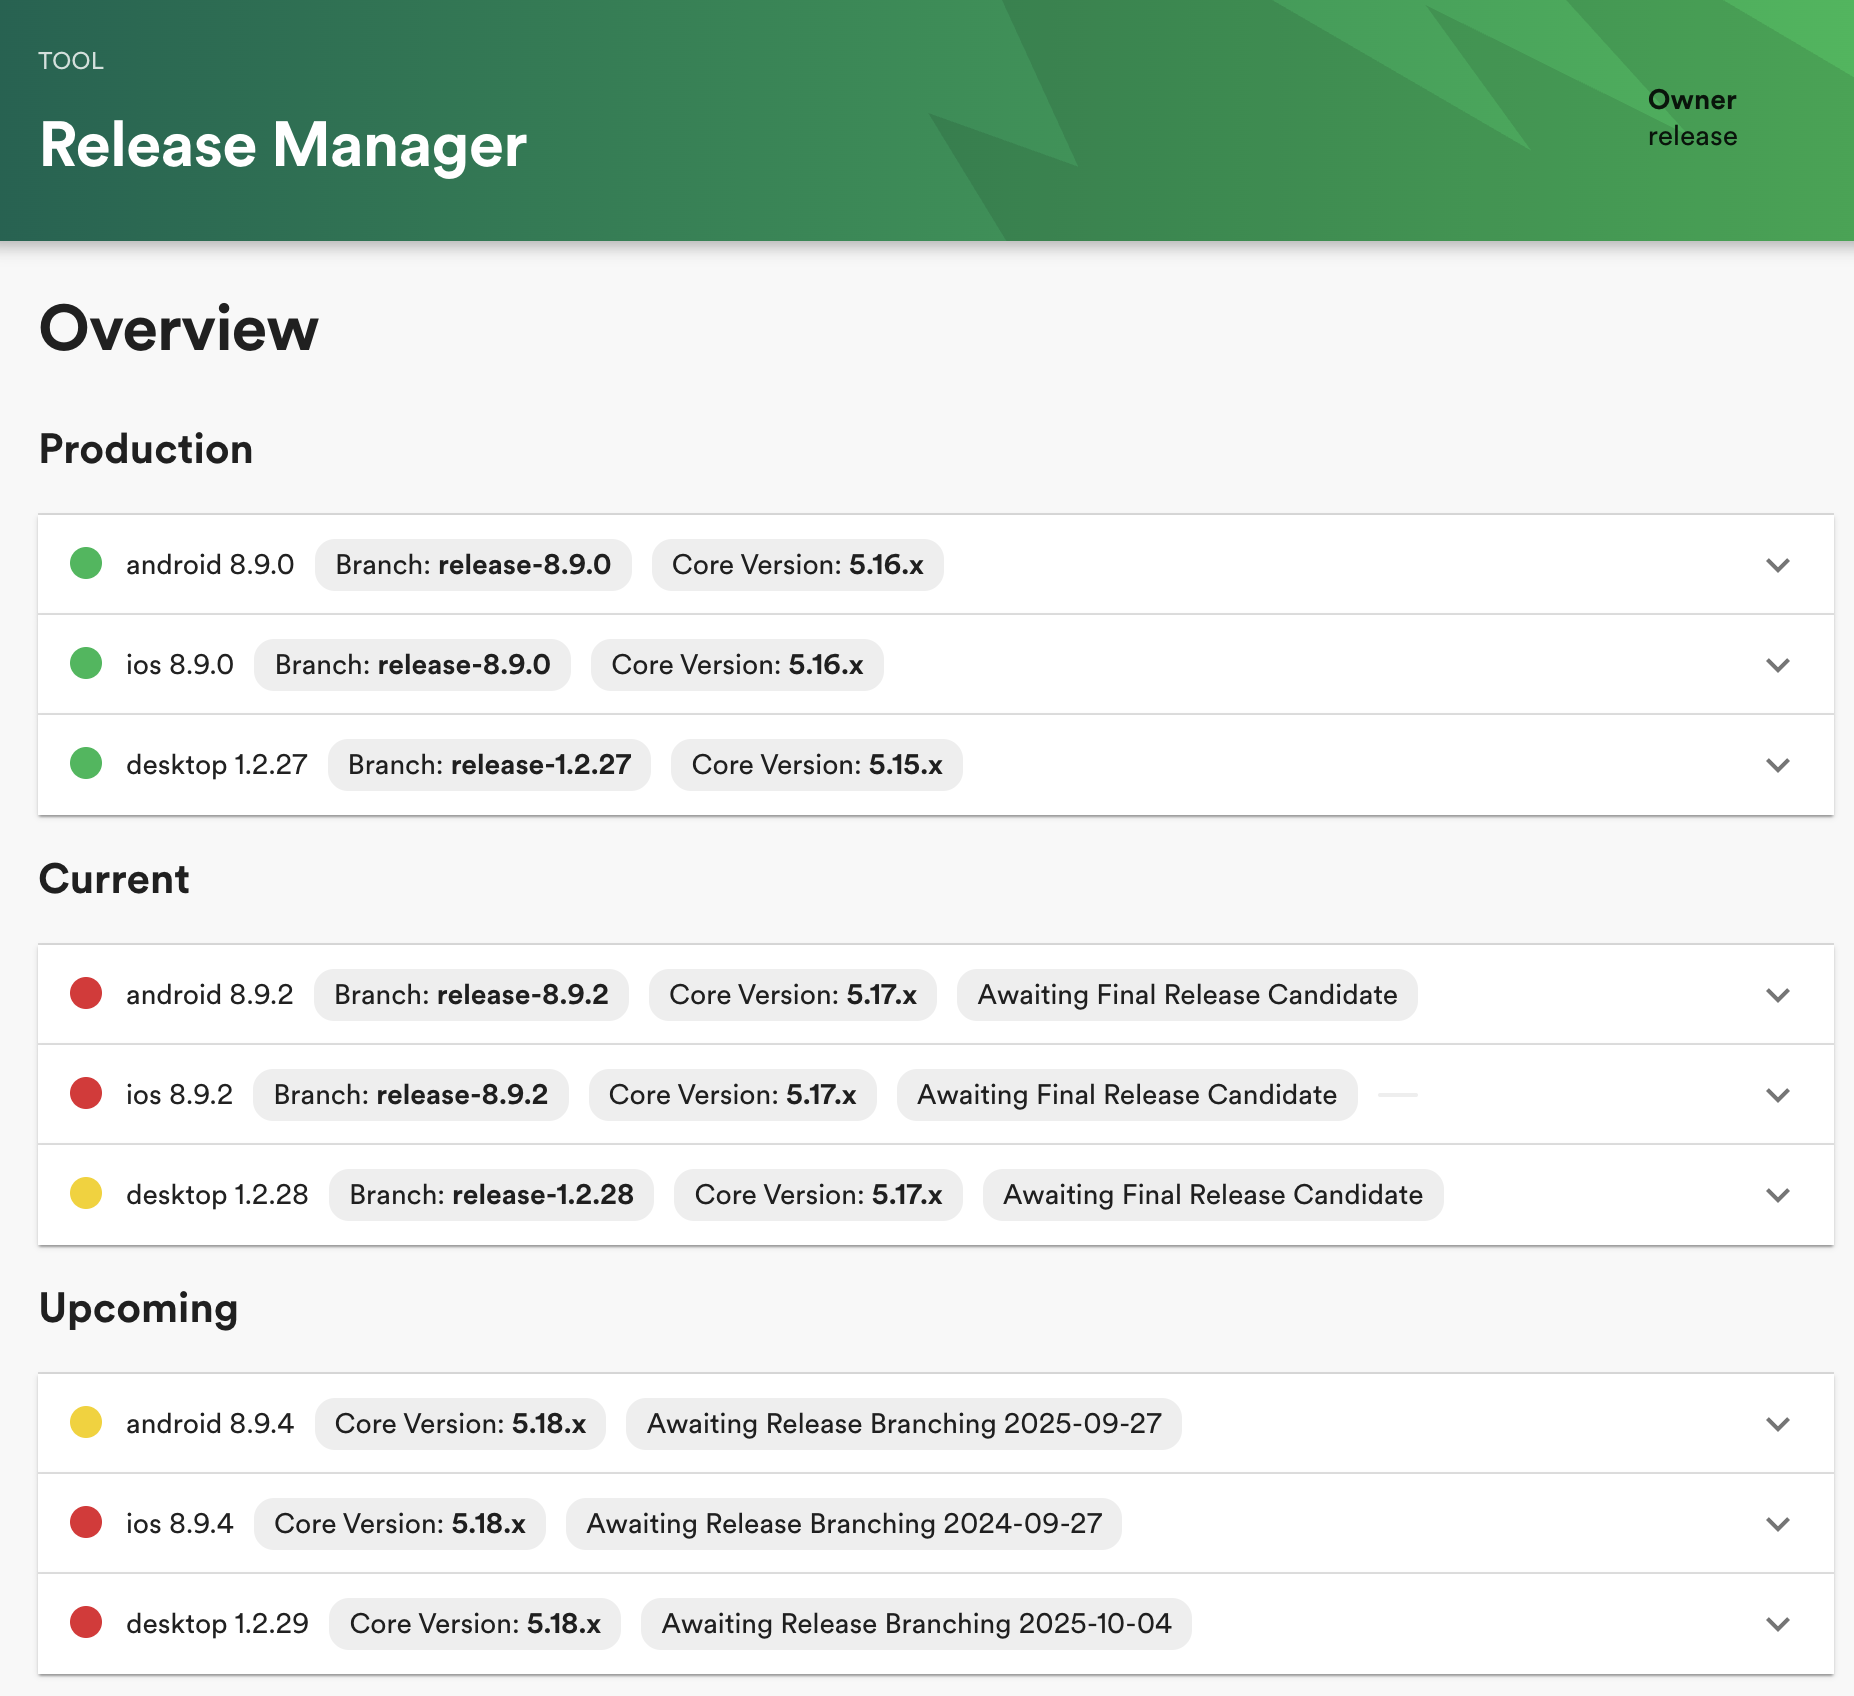Screen dimensions: 1854x1696
Task: Expand details for ios 8.9.2
Action: tap(1778, 1094)
